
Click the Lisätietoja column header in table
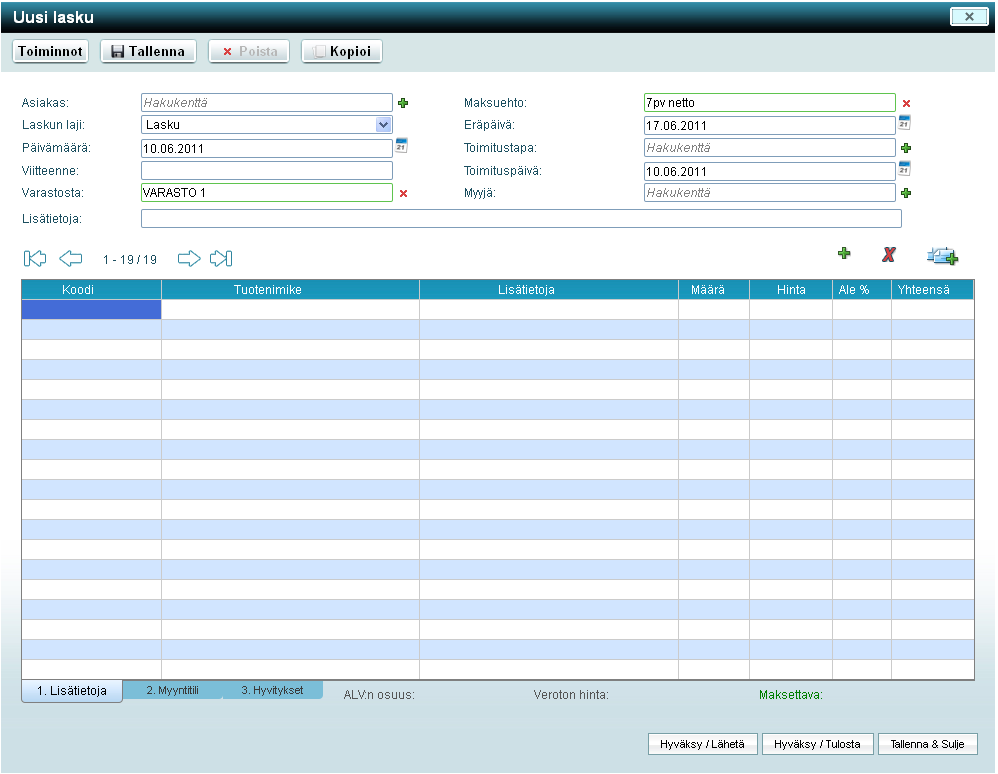[x=549, y=290]
